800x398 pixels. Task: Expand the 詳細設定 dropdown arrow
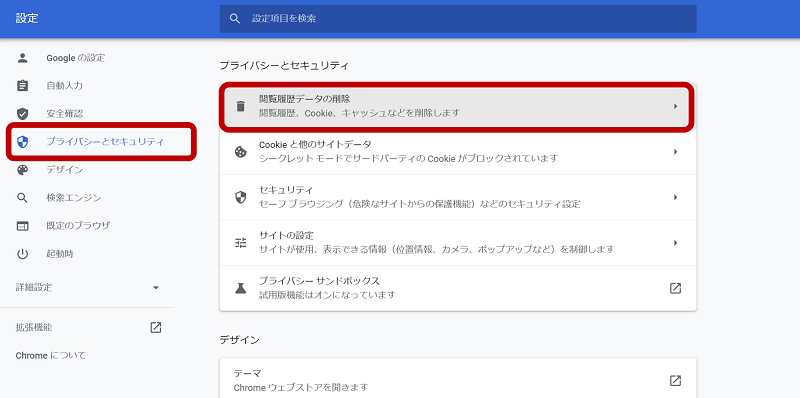point(156,288)
